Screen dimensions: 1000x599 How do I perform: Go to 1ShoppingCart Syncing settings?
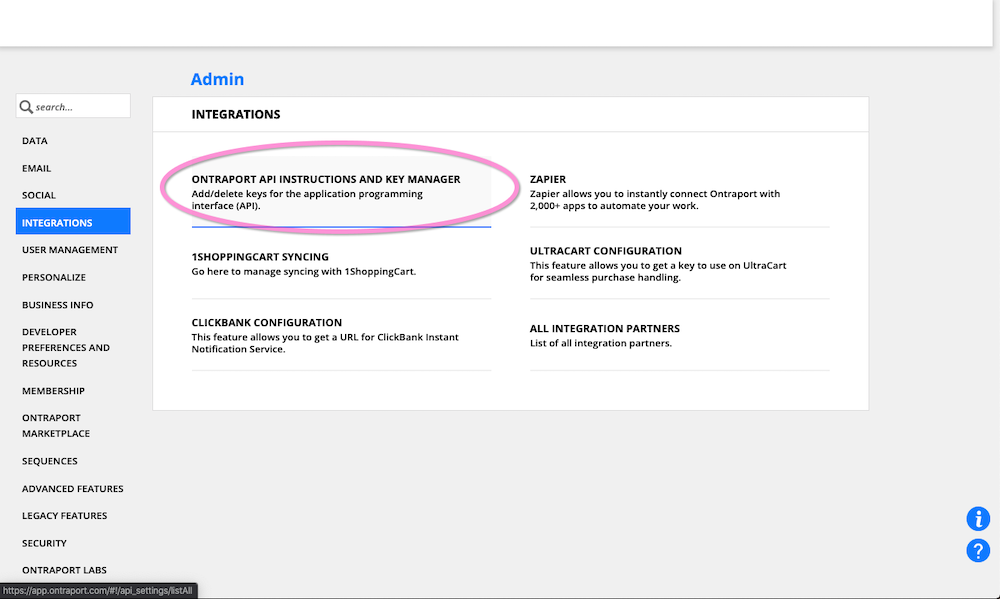[x=259, y=257]
